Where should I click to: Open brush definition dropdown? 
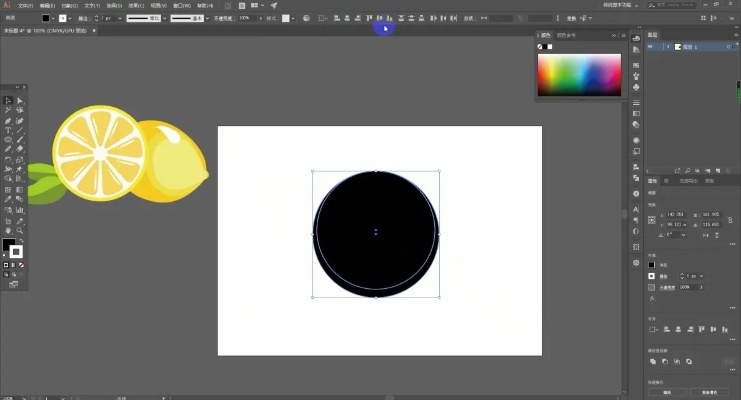click(x=207, y=18)
